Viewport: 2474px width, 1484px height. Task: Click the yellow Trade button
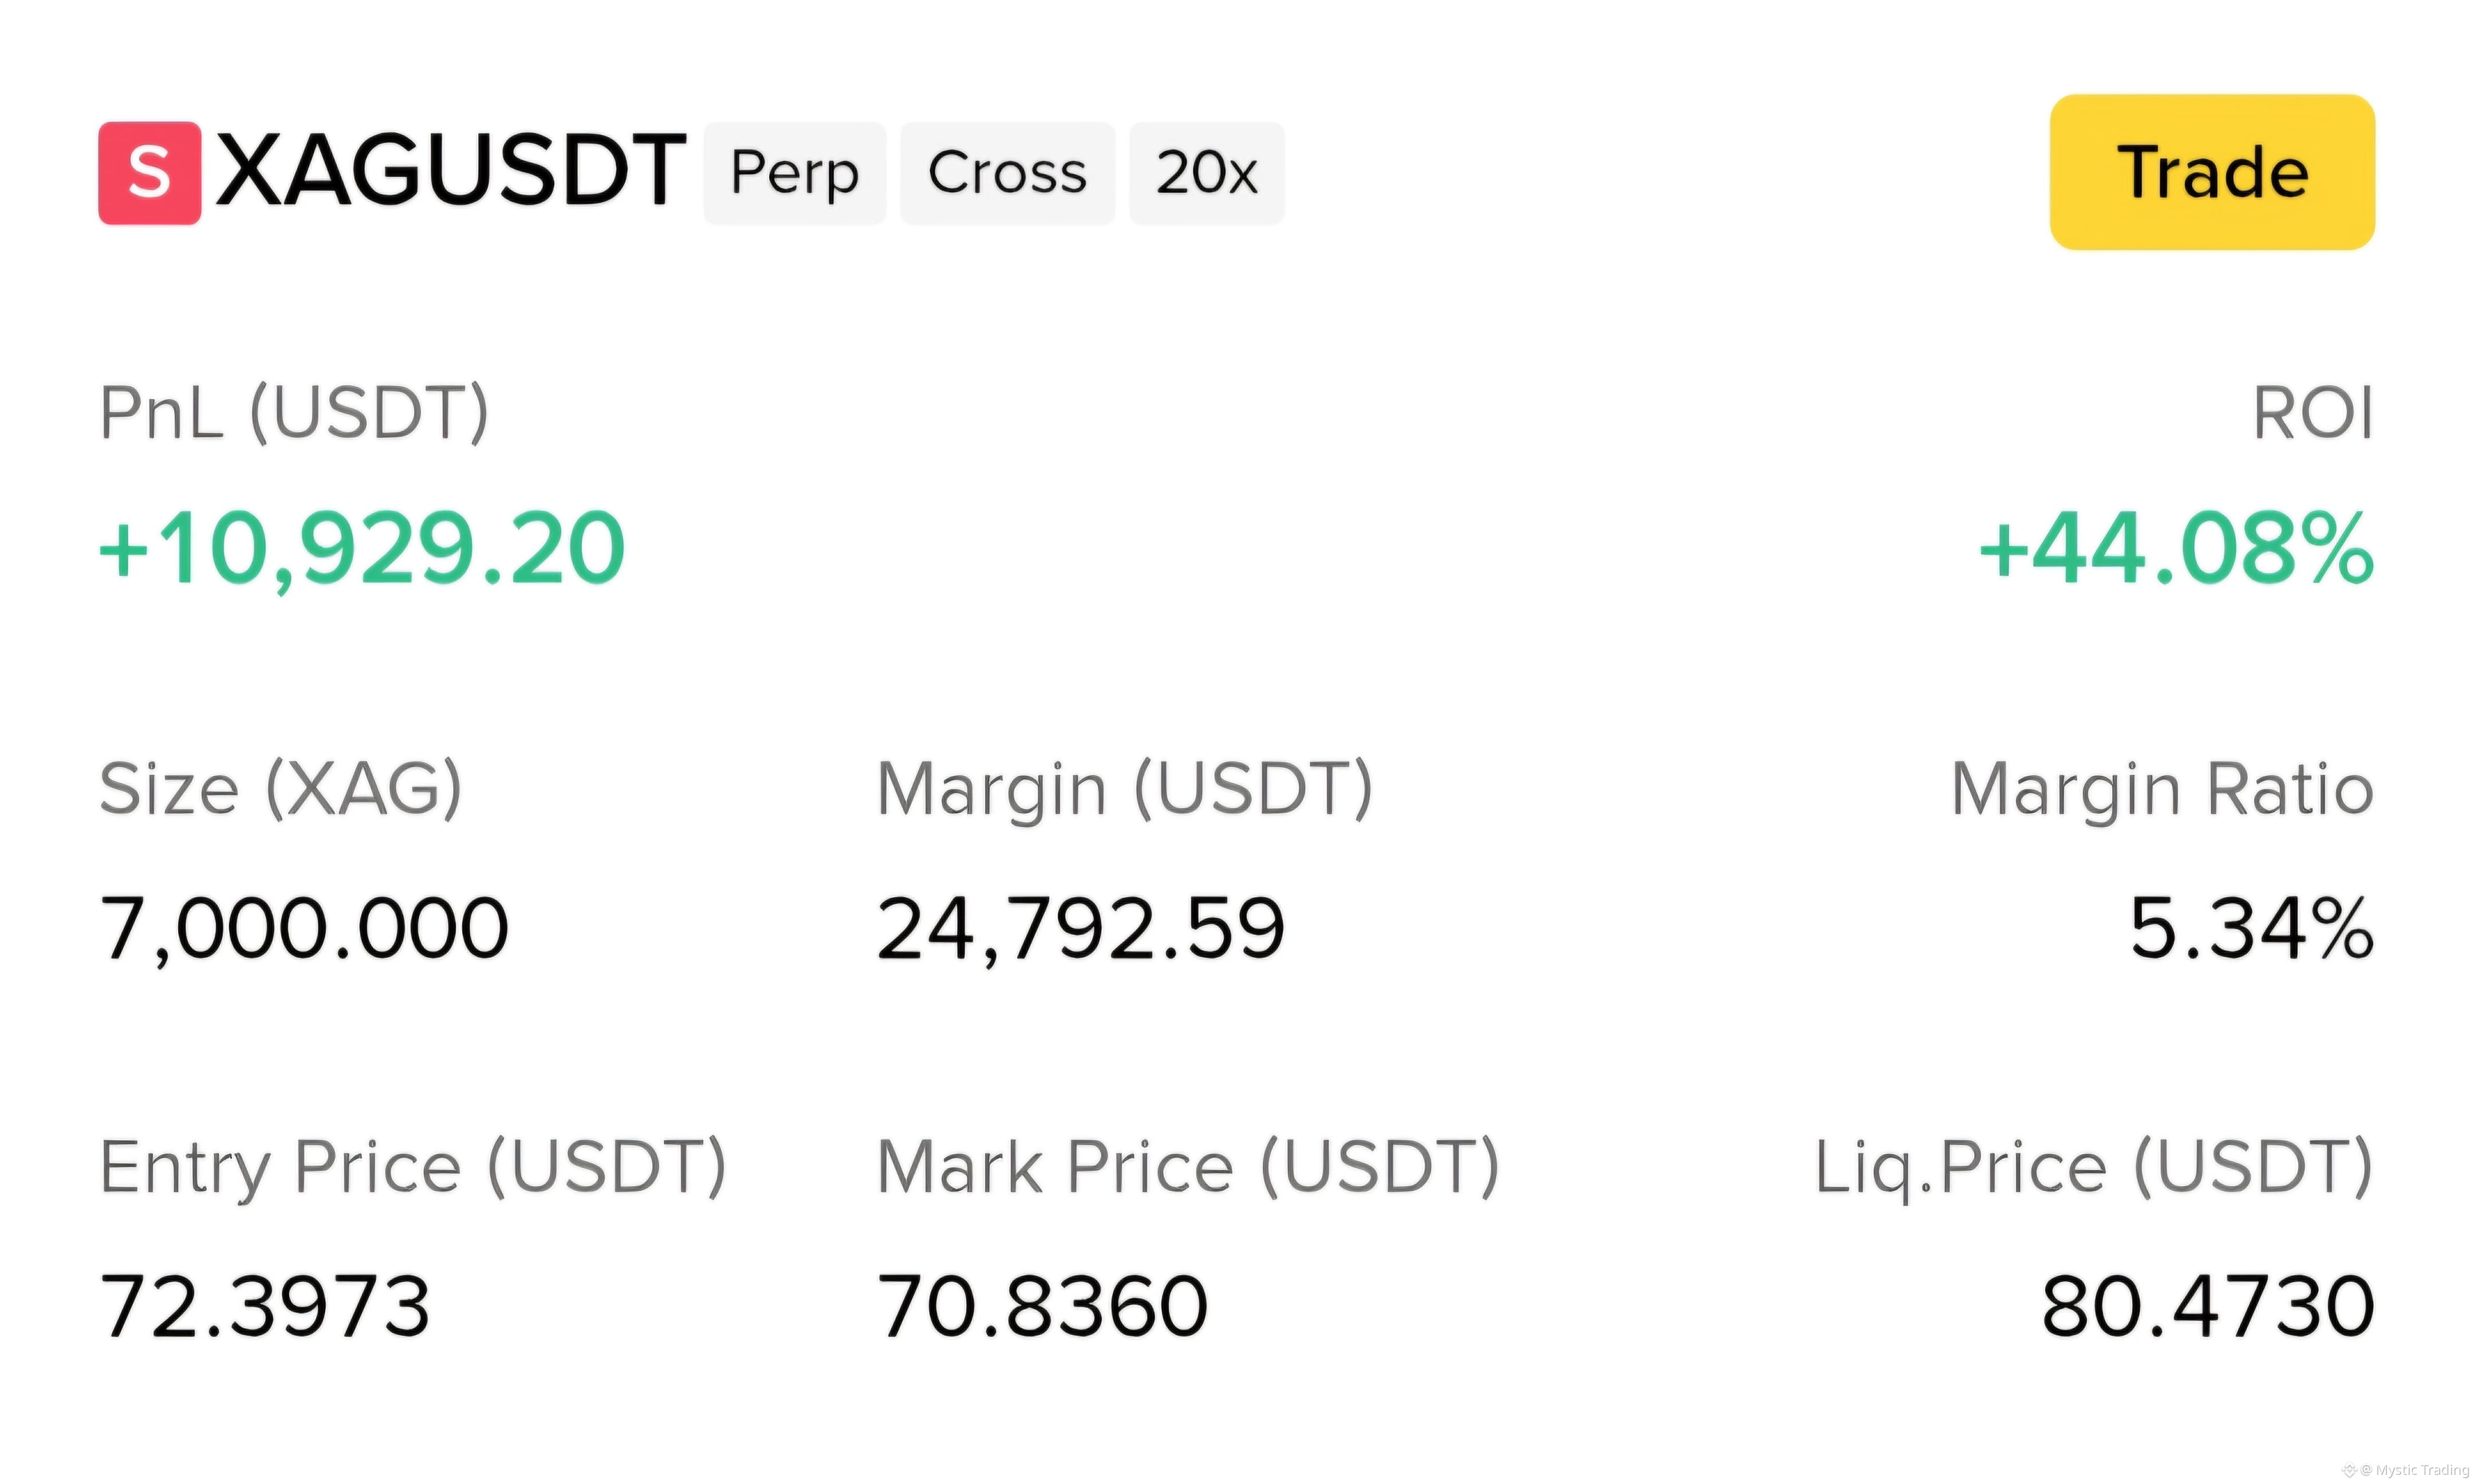click(2212, 172)
